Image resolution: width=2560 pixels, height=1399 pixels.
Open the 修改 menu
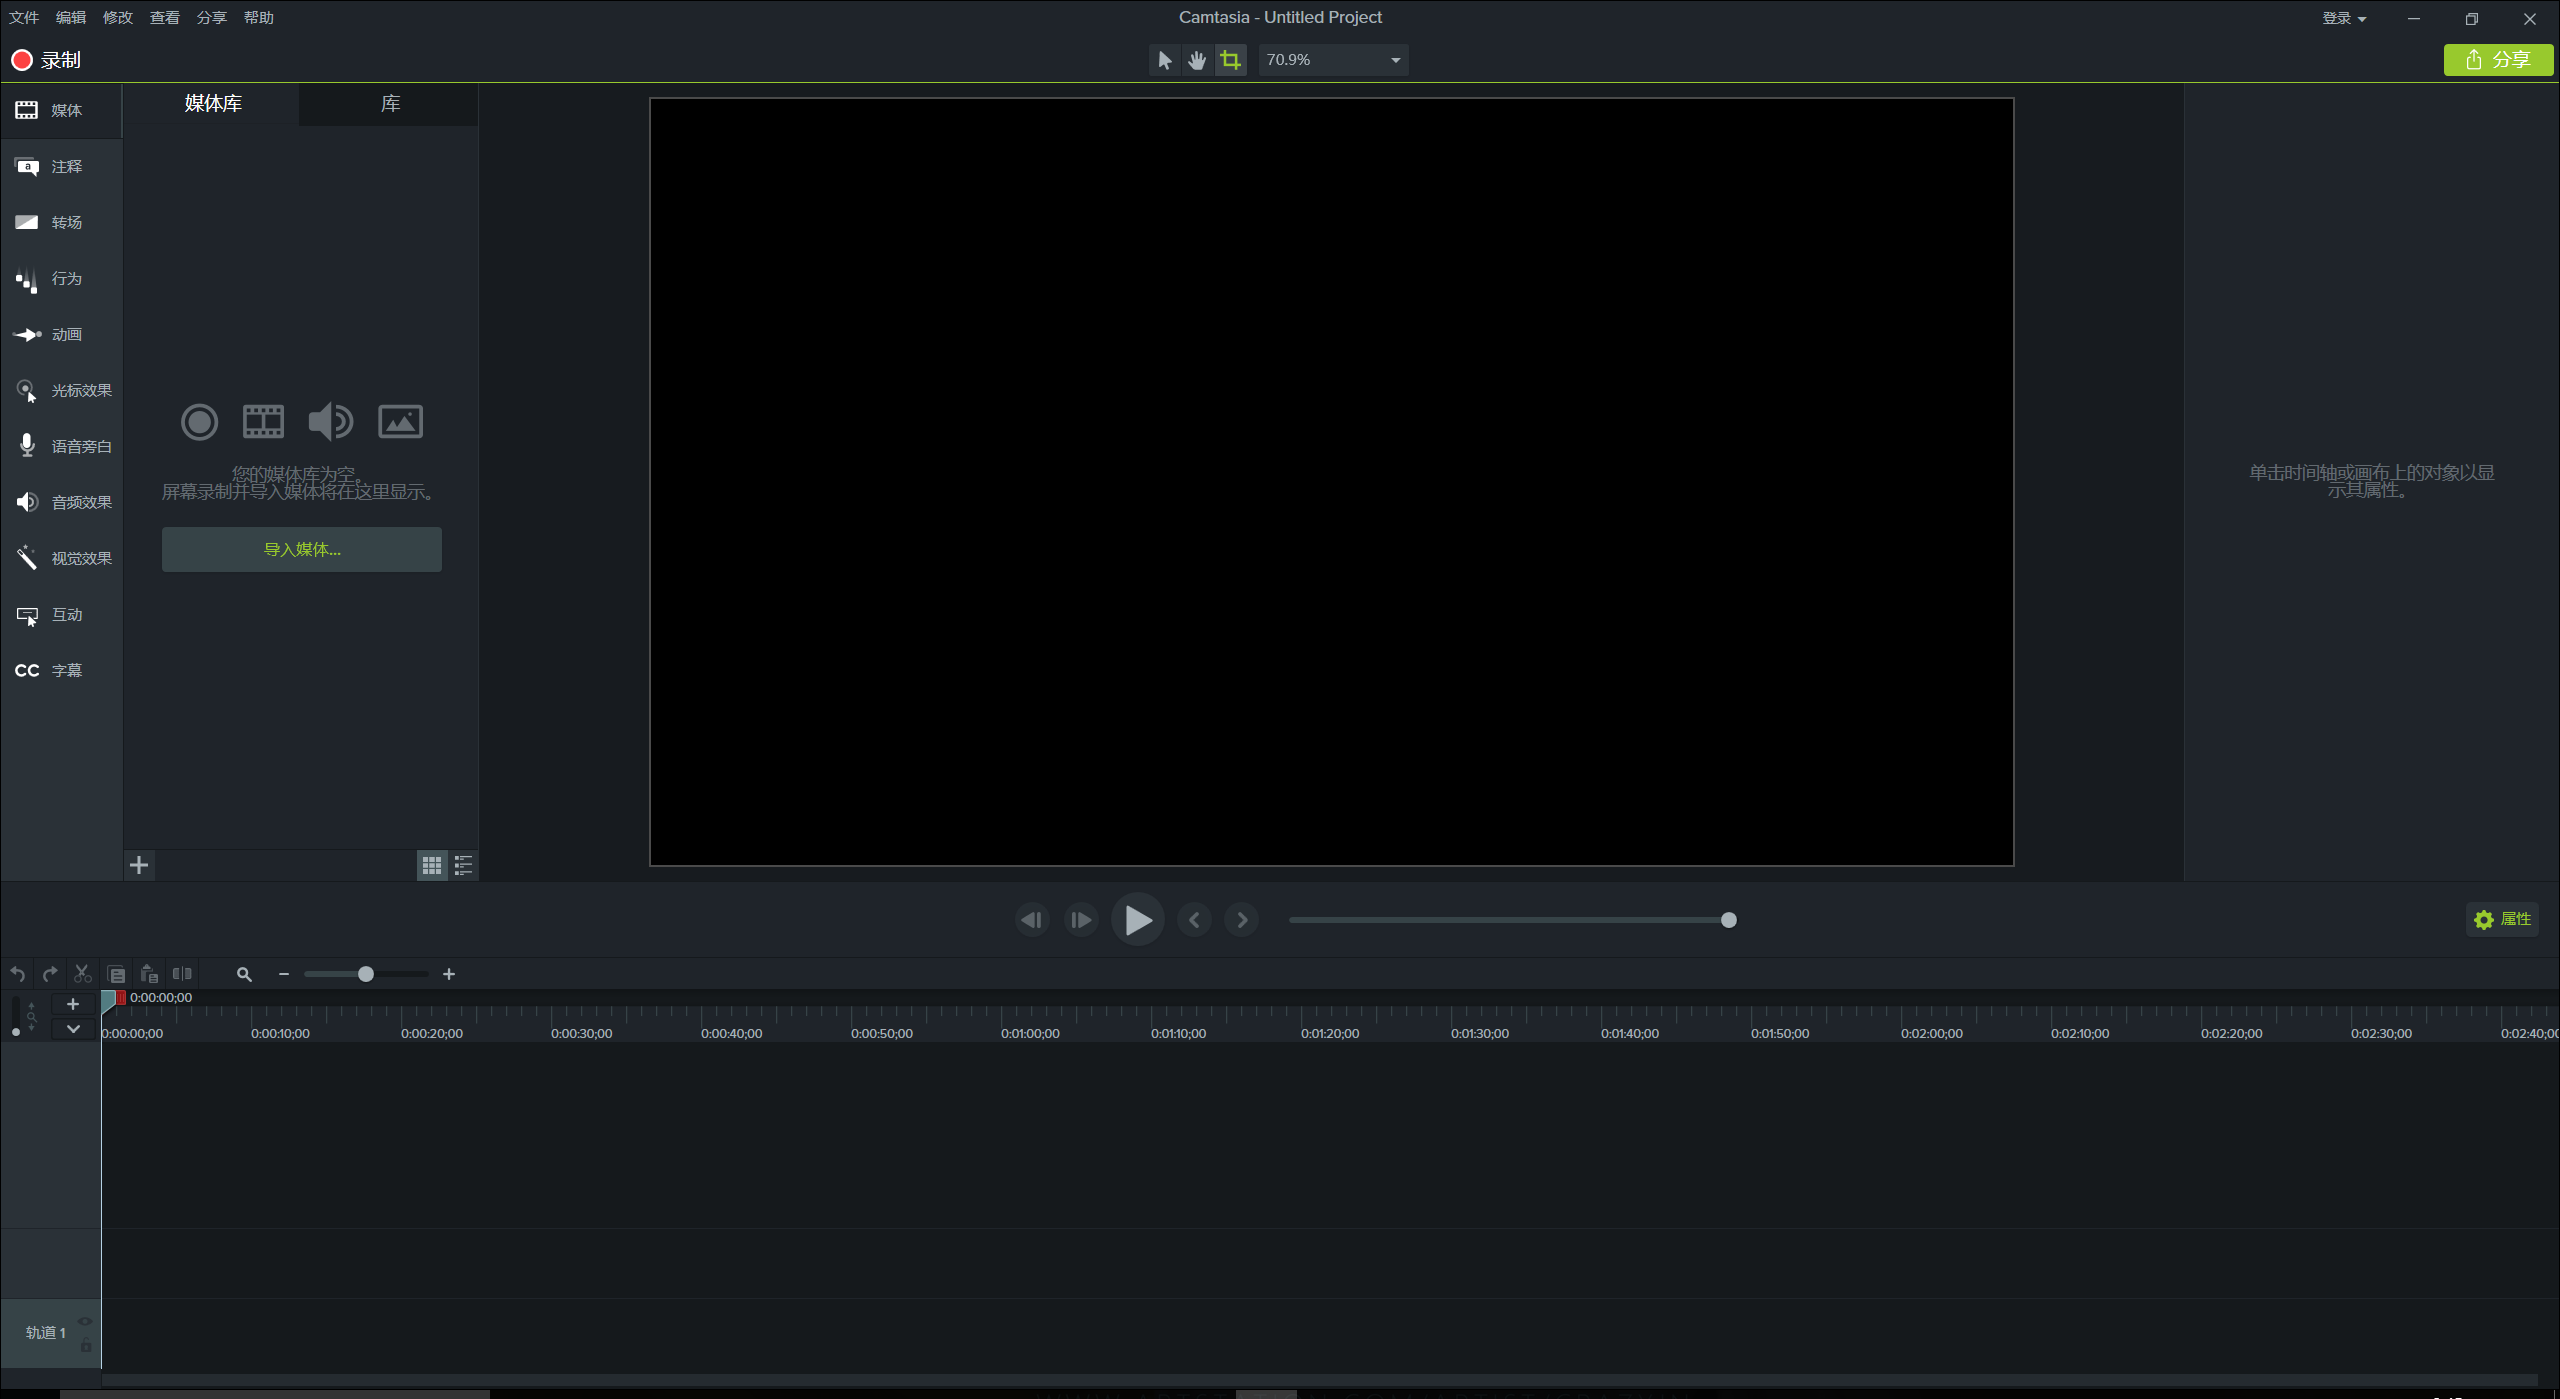coord(117,17)
